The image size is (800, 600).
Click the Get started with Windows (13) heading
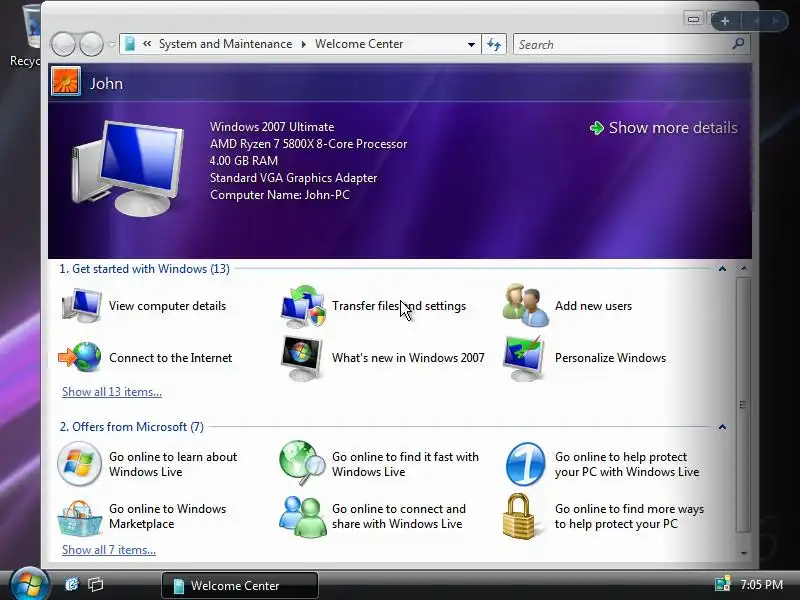point(144,269)
